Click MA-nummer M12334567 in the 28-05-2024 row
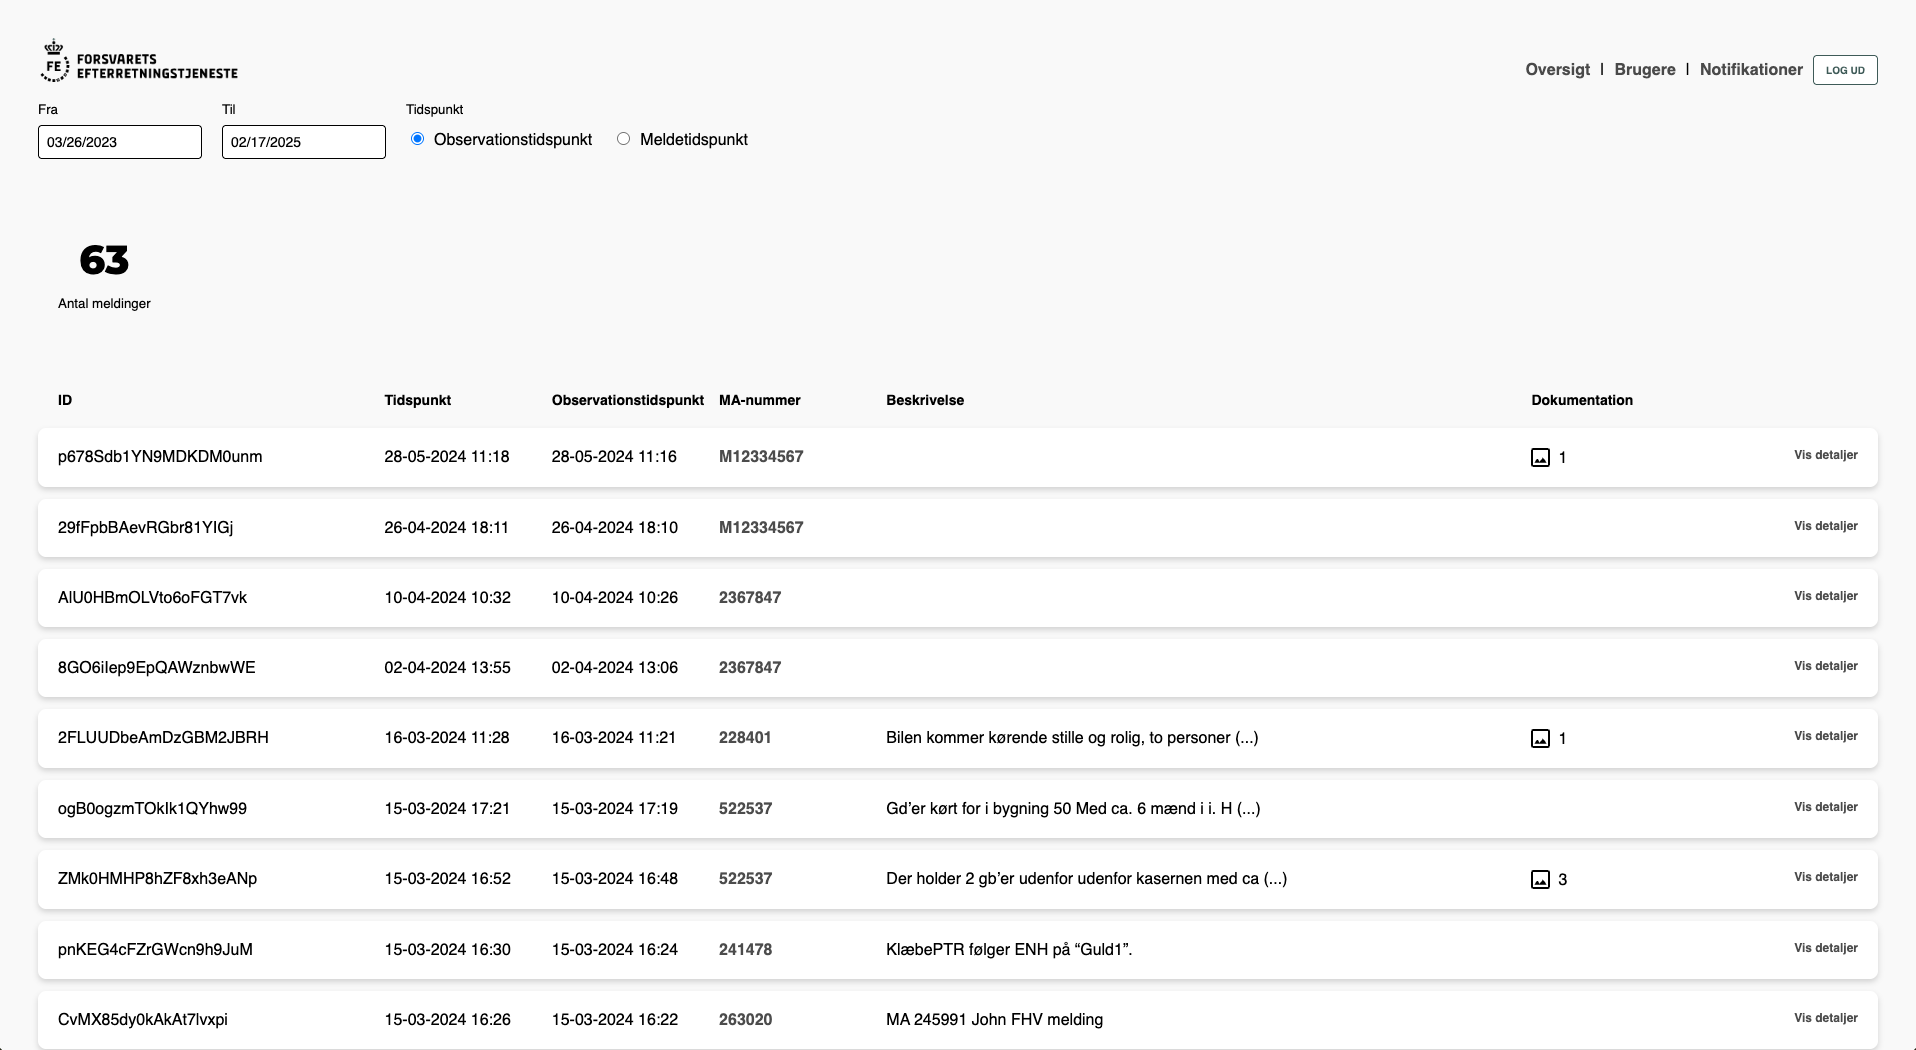The image size is (1916, 1050). [761, 457]
